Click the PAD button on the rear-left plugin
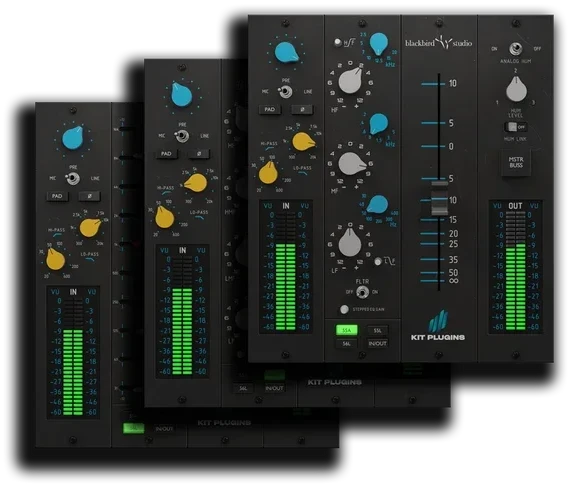The width and height of the screenshot is (571, 487). pyautogui.click(x=57, y=196)
